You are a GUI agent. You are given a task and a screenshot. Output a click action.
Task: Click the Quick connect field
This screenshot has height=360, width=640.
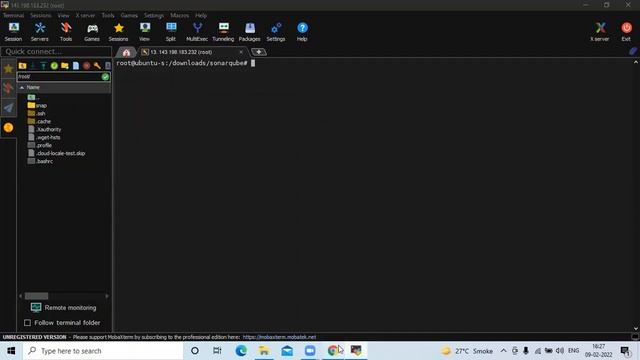(x=56, y=51)
